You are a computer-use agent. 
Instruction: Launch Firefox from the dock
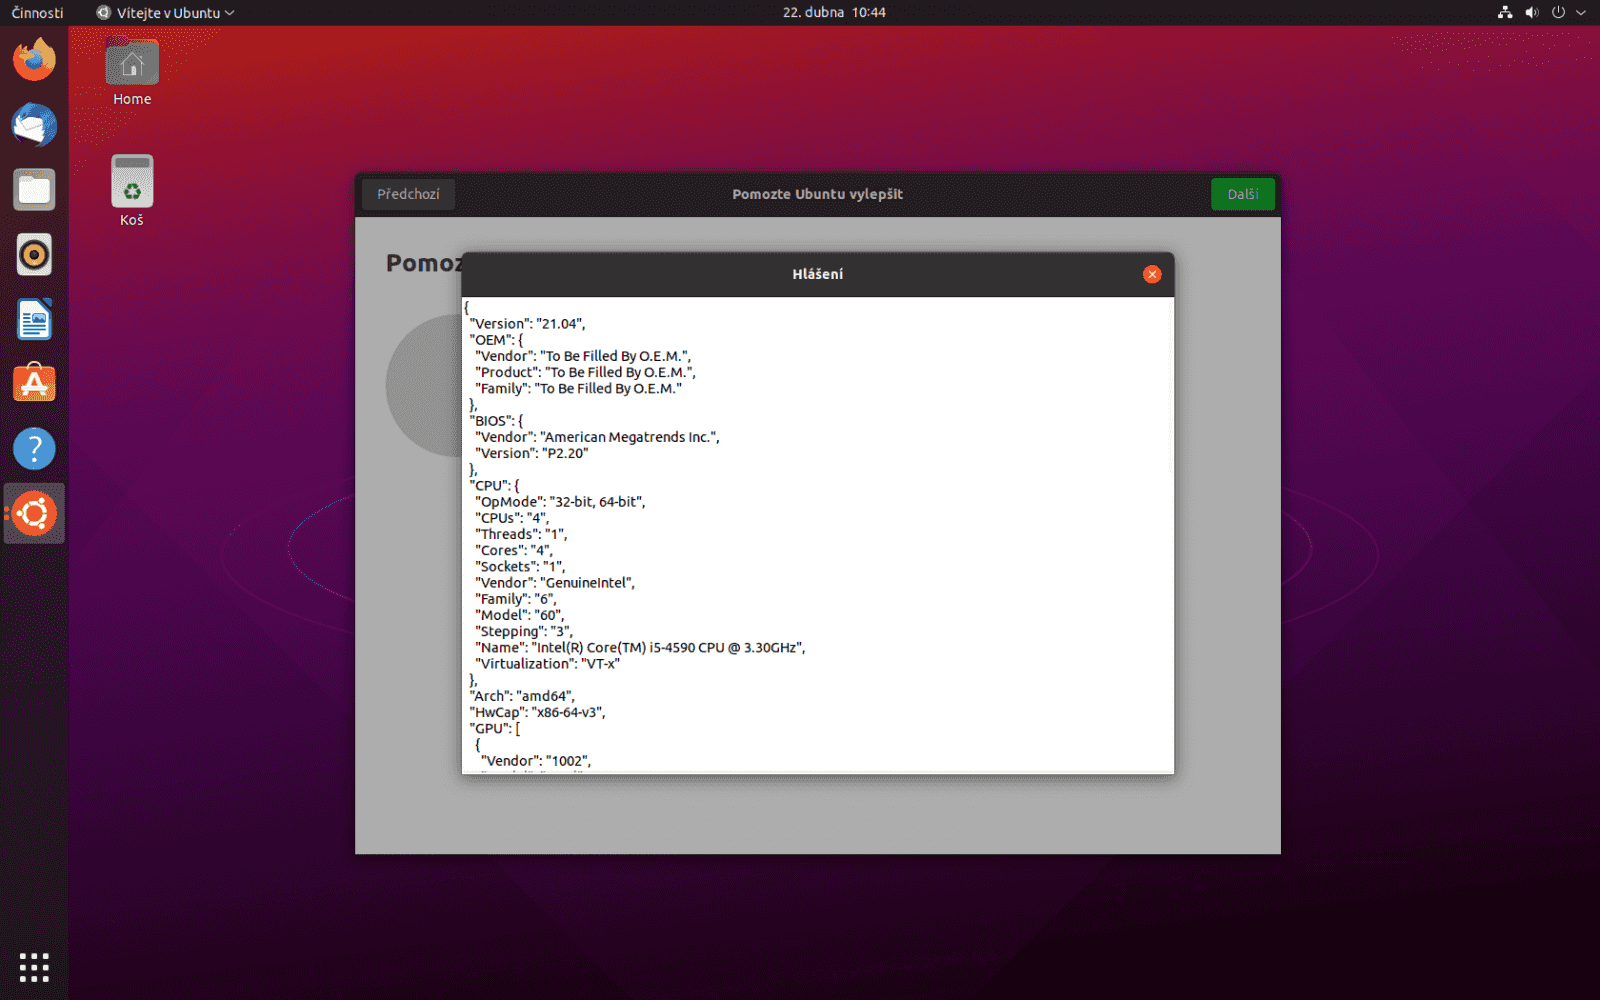click(34, 59)
